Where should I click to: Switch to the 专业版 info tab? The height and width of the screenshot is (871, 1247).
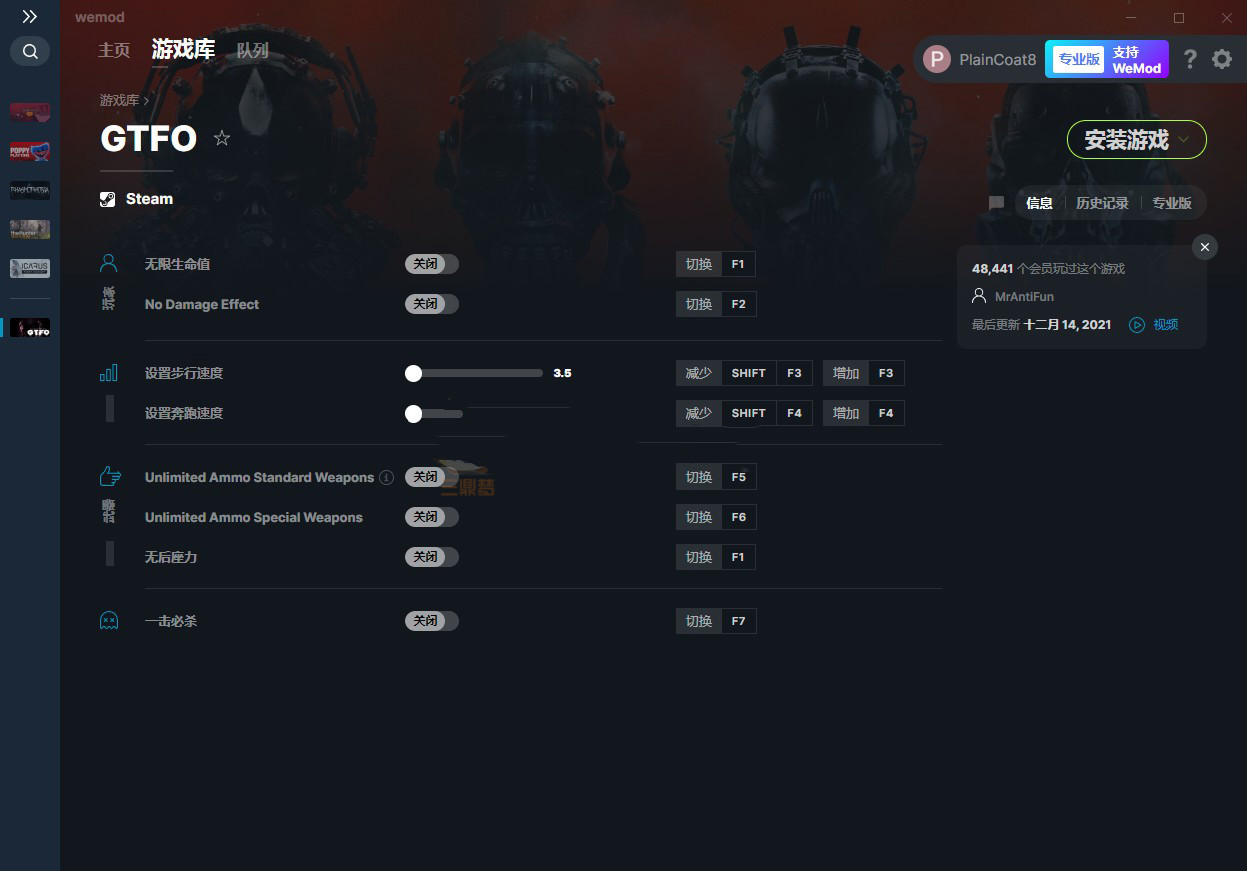click(x=1172, y=203)
